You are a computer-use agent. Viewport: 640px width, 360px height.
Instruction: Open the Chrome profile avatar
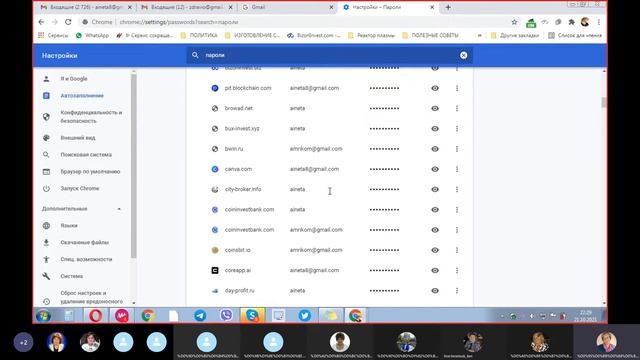coord(585,22)
